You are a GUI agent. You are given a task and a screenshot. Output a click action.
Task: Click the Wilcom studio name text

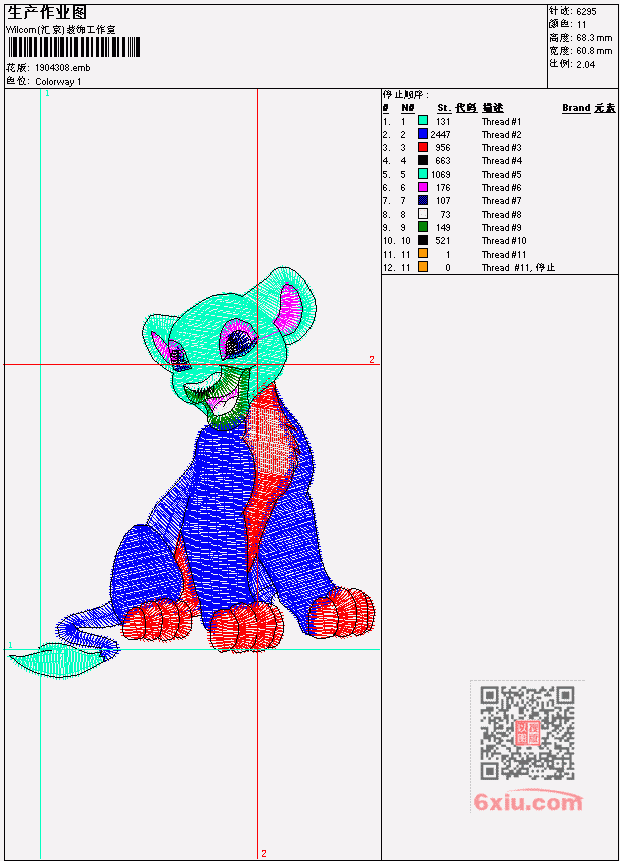[60, 30]
